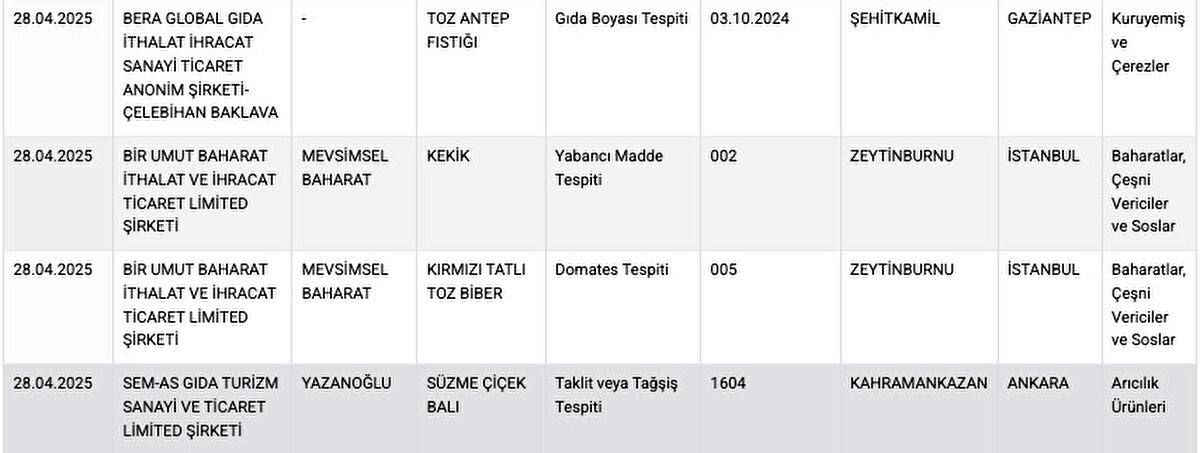Click the batch number 005 cell
Image resolution: width=1200 pixels, height=453 pixels.
click(723, 270)
